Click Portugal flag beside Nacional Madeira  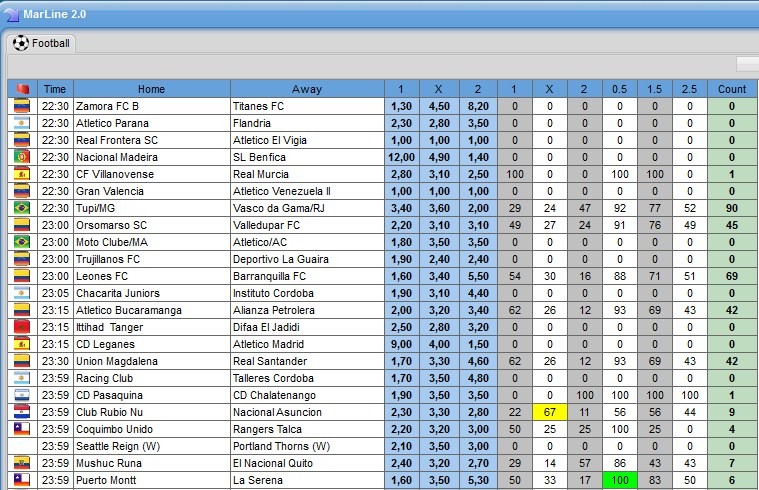click(x=22, y=157)
